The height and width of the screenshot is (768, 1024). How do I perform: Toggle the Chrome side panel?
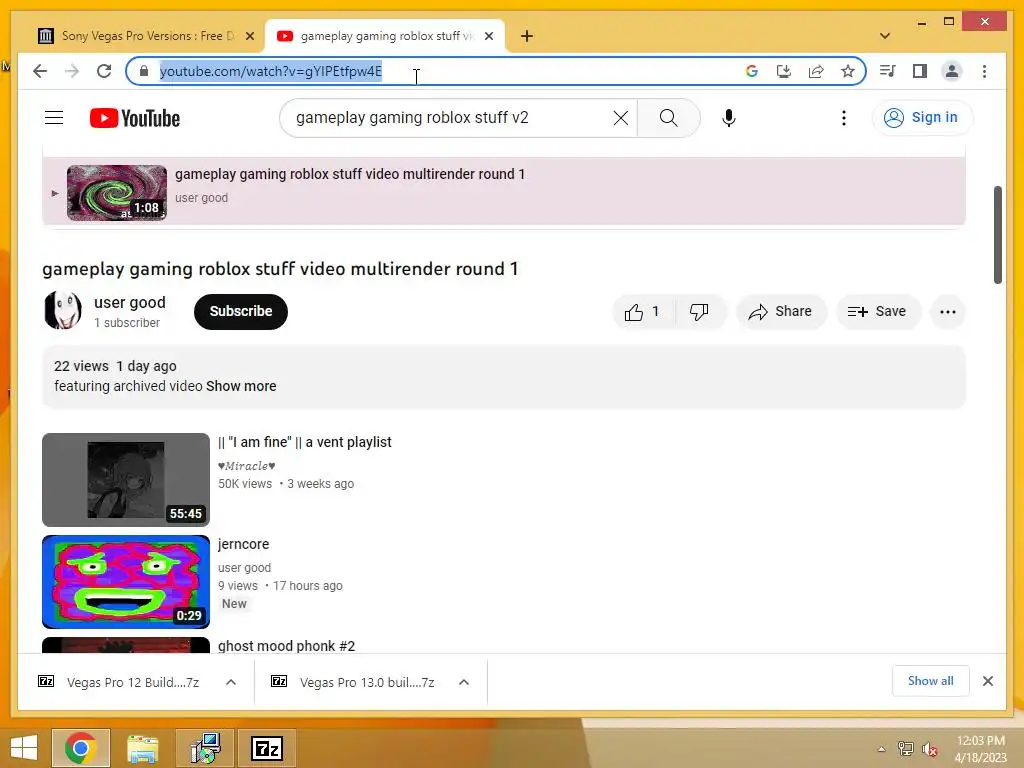pyautogui.click(x=920, y=71)
